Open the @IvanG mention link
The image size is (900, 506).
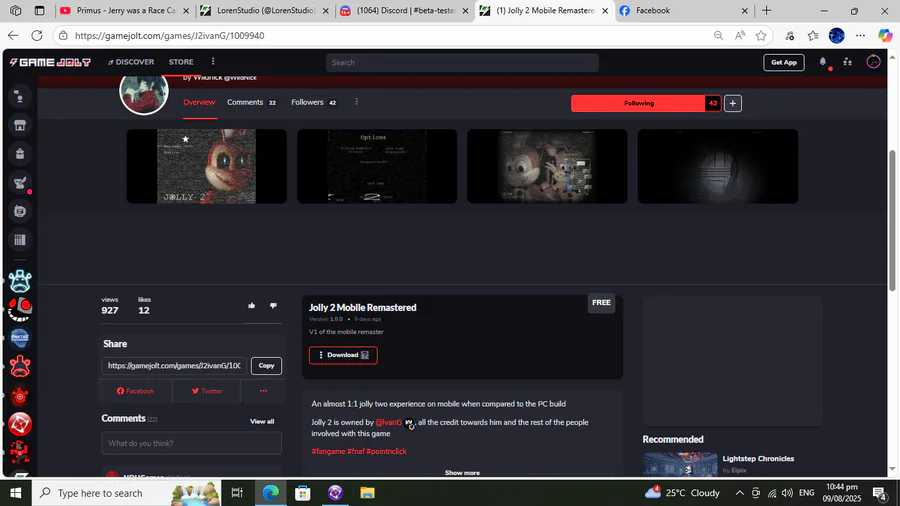389,422
